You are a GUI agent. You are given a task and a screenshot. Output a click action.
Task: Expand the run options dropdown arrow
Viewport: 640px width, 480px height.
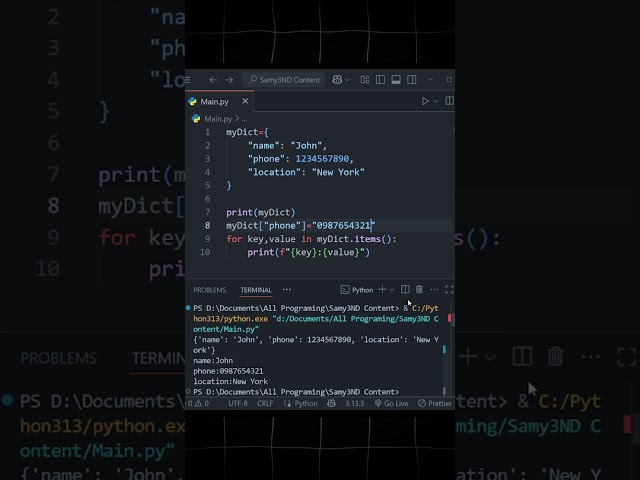[x=436, y=101]
